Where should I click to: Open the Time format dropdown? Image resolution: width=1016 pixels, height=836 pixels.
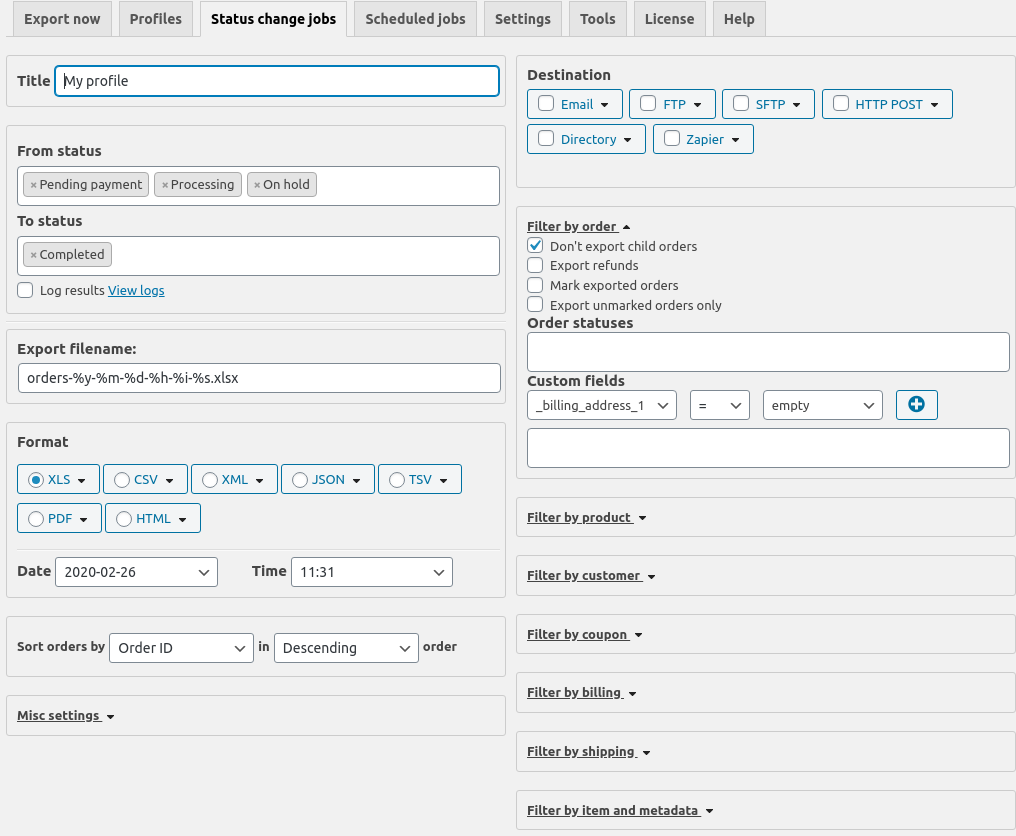372,572
